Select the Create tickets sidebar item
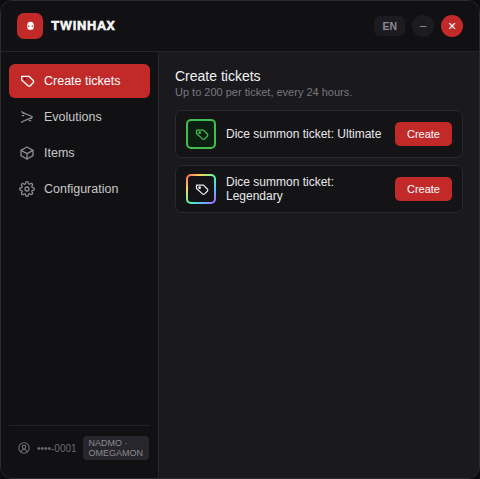The height and width of the screenshot is (479, 480). tap(79, 81)
